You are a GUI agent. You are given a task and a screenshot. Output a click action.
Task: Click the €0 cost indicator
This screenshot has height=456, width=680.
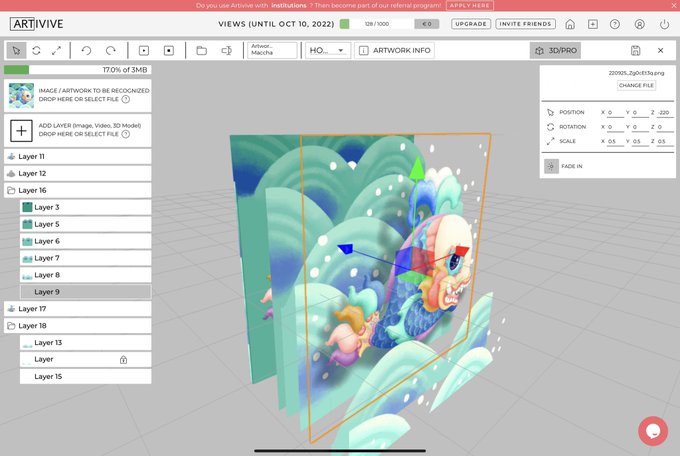tap(427, 24)
